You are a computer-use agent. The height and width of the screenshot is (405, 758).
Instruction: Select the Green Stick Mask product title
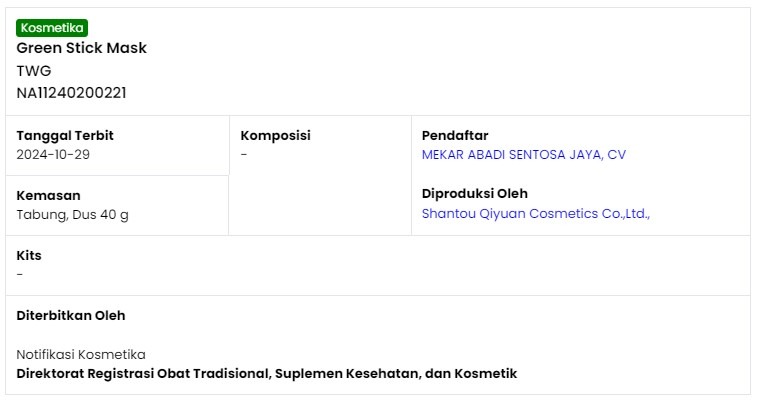(82, 48)
